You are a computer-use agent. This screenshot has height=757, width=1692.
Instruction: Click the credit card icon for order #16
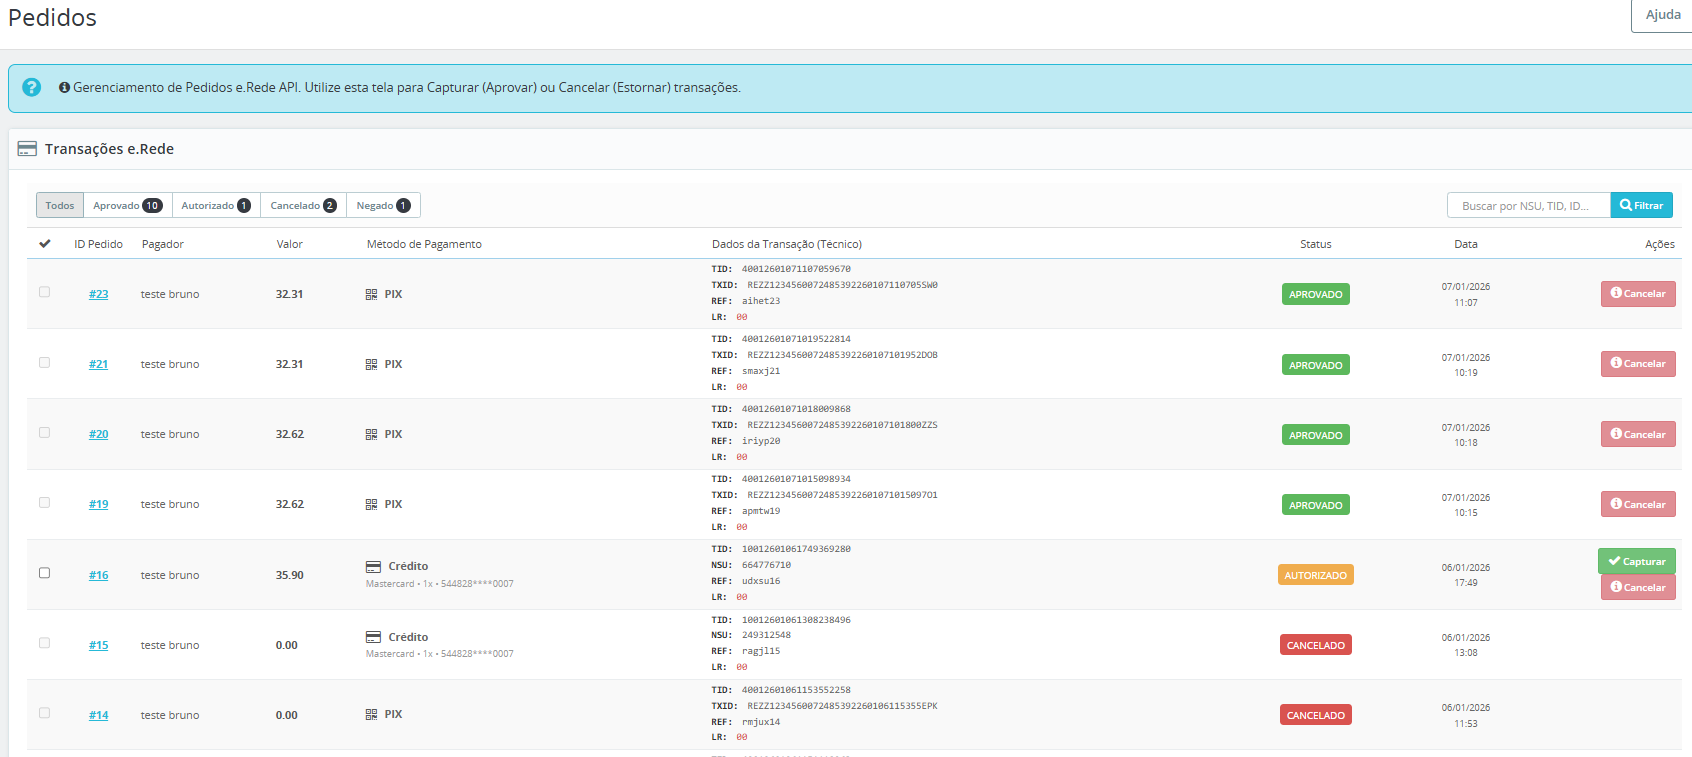click(373, 566)
